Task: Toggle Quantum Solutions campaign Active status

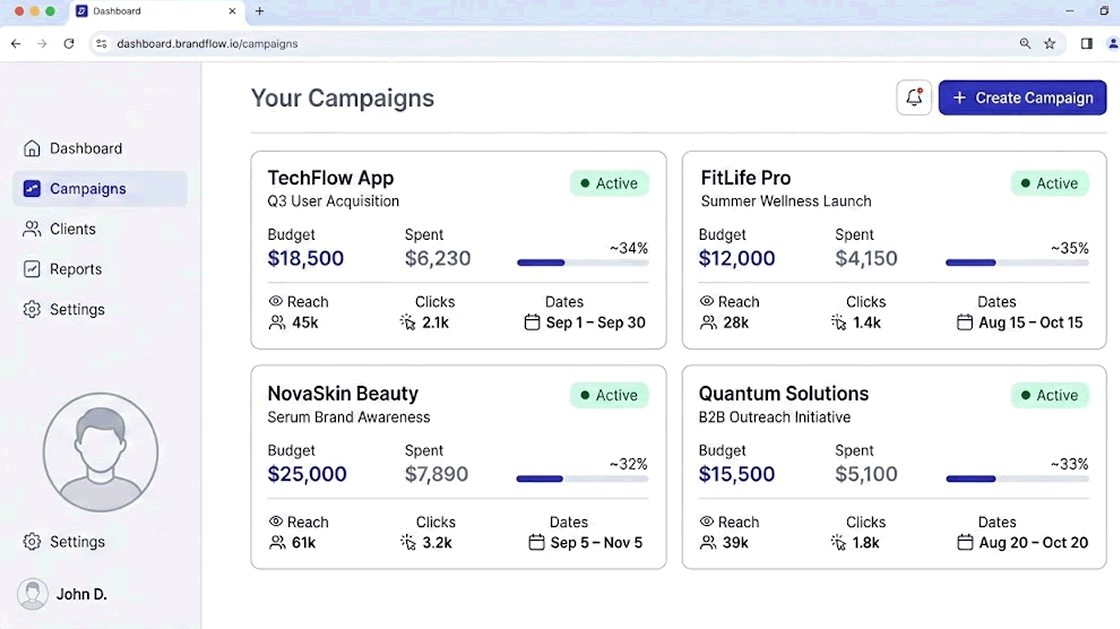Action: pos(1049,395)
